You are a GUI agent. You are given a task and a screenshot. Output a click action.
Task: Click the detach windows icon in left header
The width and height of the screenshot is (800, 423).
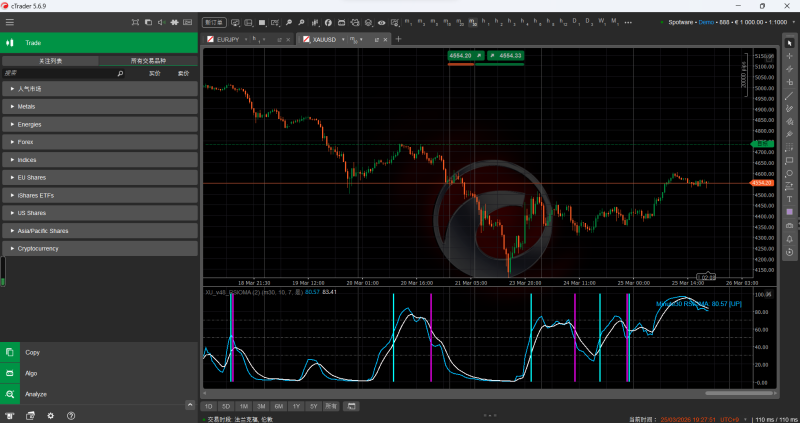(148, 22)
